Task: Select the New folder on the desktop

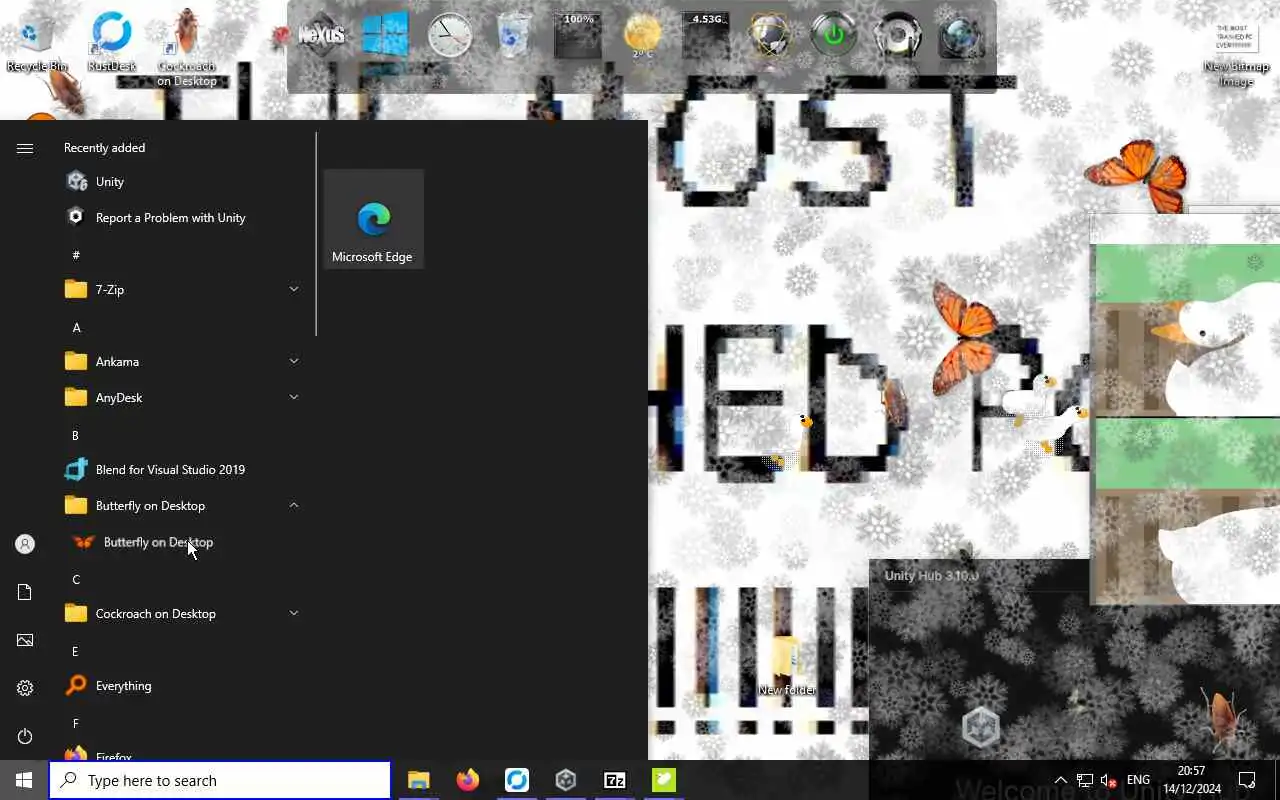Action: tap(786, 666)
